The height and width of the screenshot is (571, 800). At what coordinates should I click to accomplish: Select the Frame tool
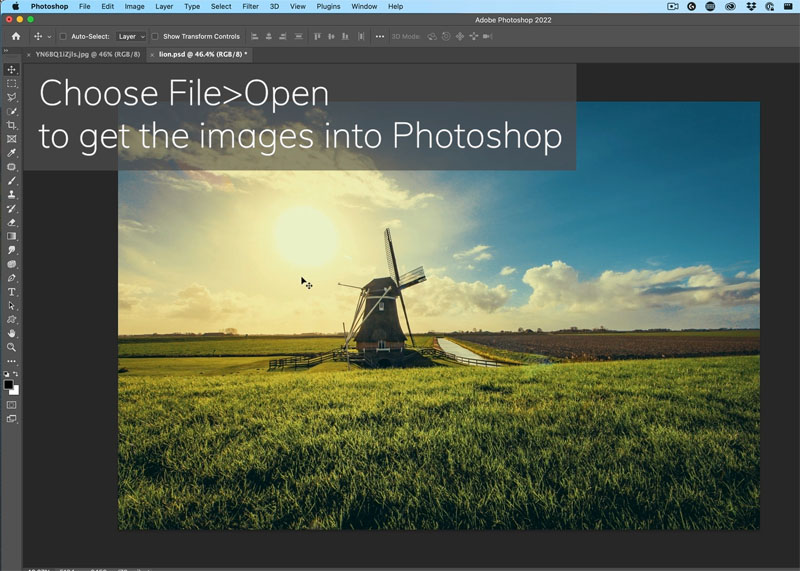[11, 139]
